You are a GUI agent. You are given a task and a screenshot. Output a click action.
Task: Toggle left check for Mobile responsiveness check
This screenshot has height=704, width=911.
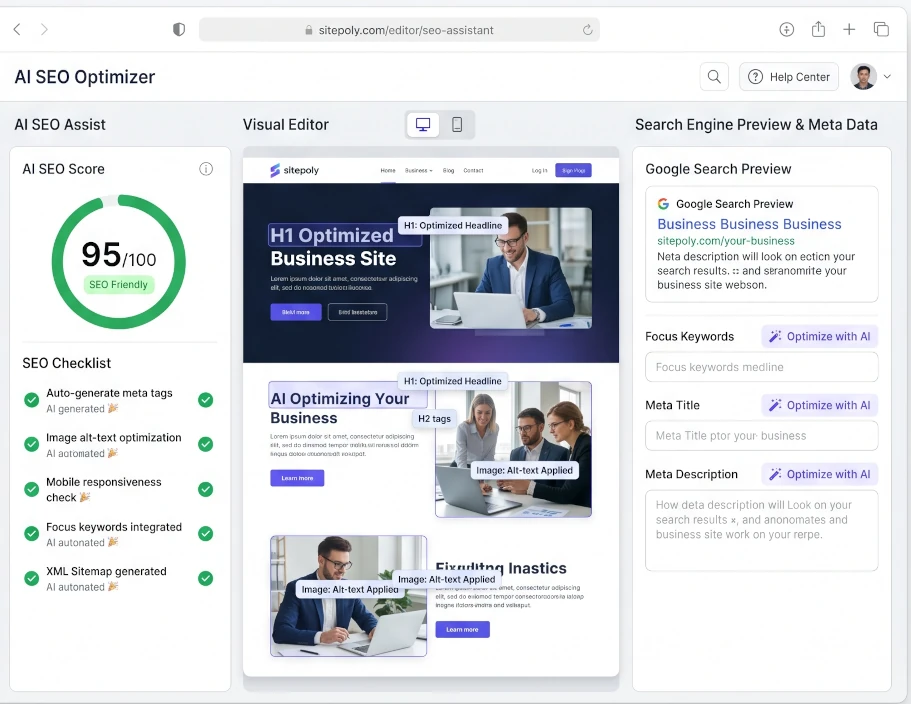31,489
